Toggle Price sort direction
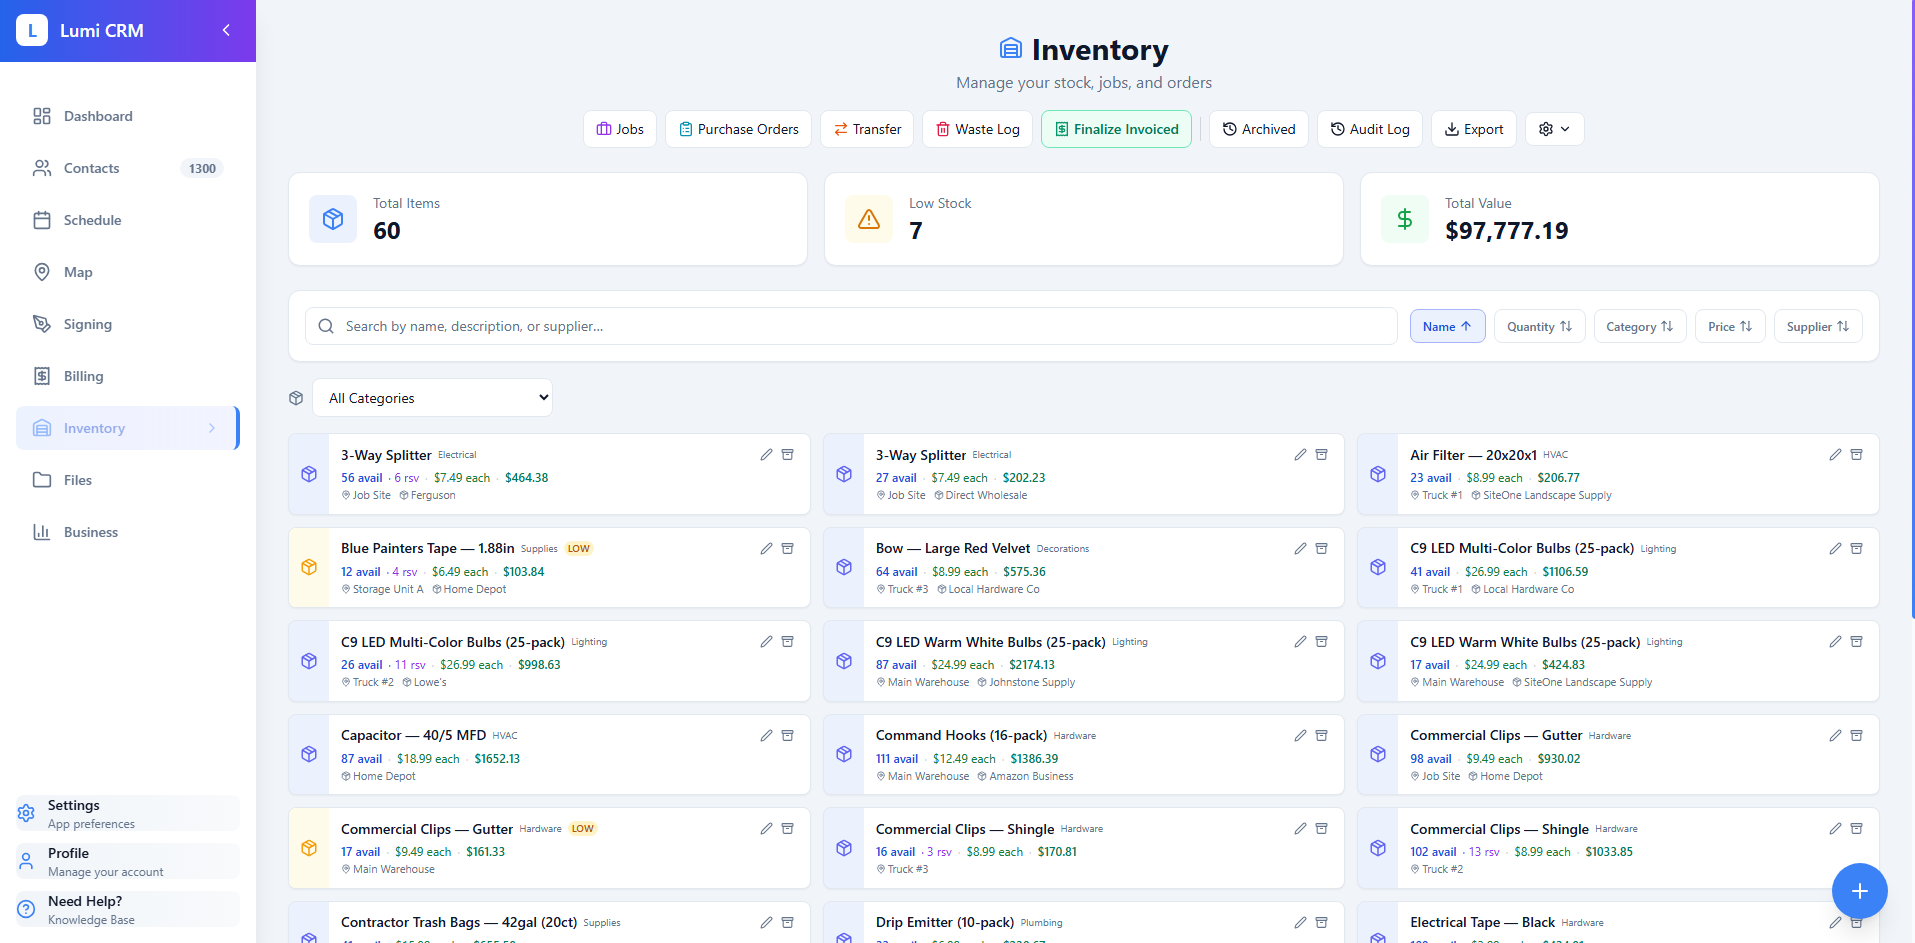This screenshot has width=1915, height=943. 1729,326
